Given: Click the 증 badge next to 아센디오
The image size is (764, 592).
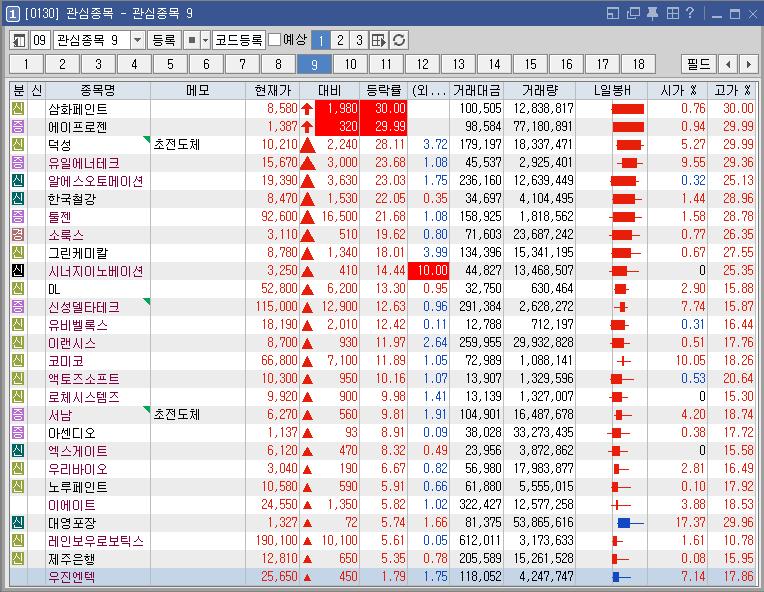Looking at the screenshot, I should coord(18,433).
